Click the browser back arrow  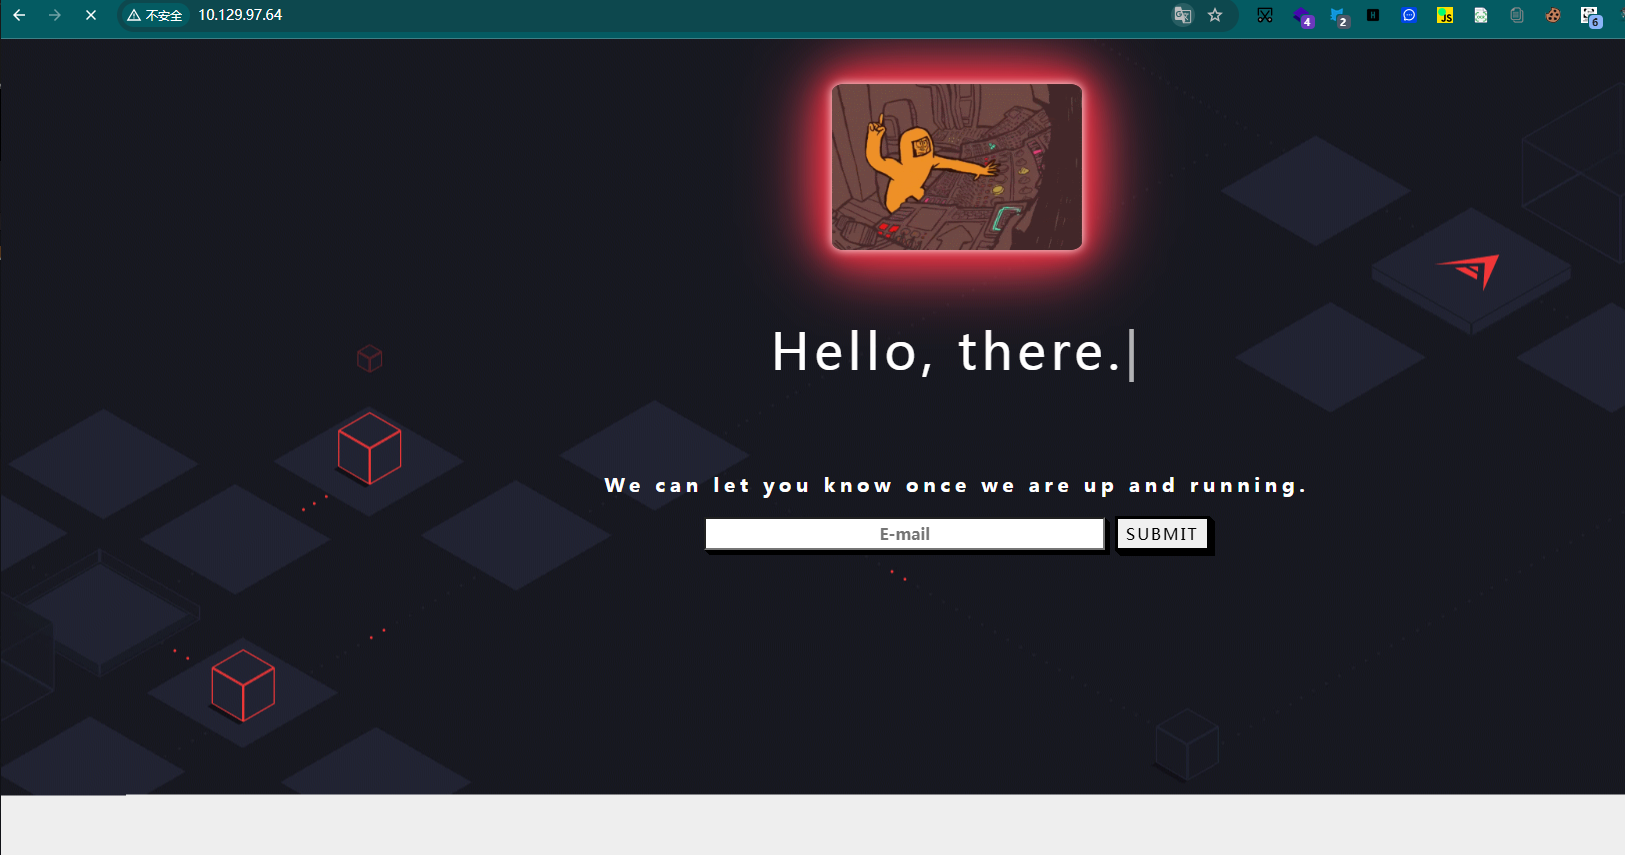19,15
